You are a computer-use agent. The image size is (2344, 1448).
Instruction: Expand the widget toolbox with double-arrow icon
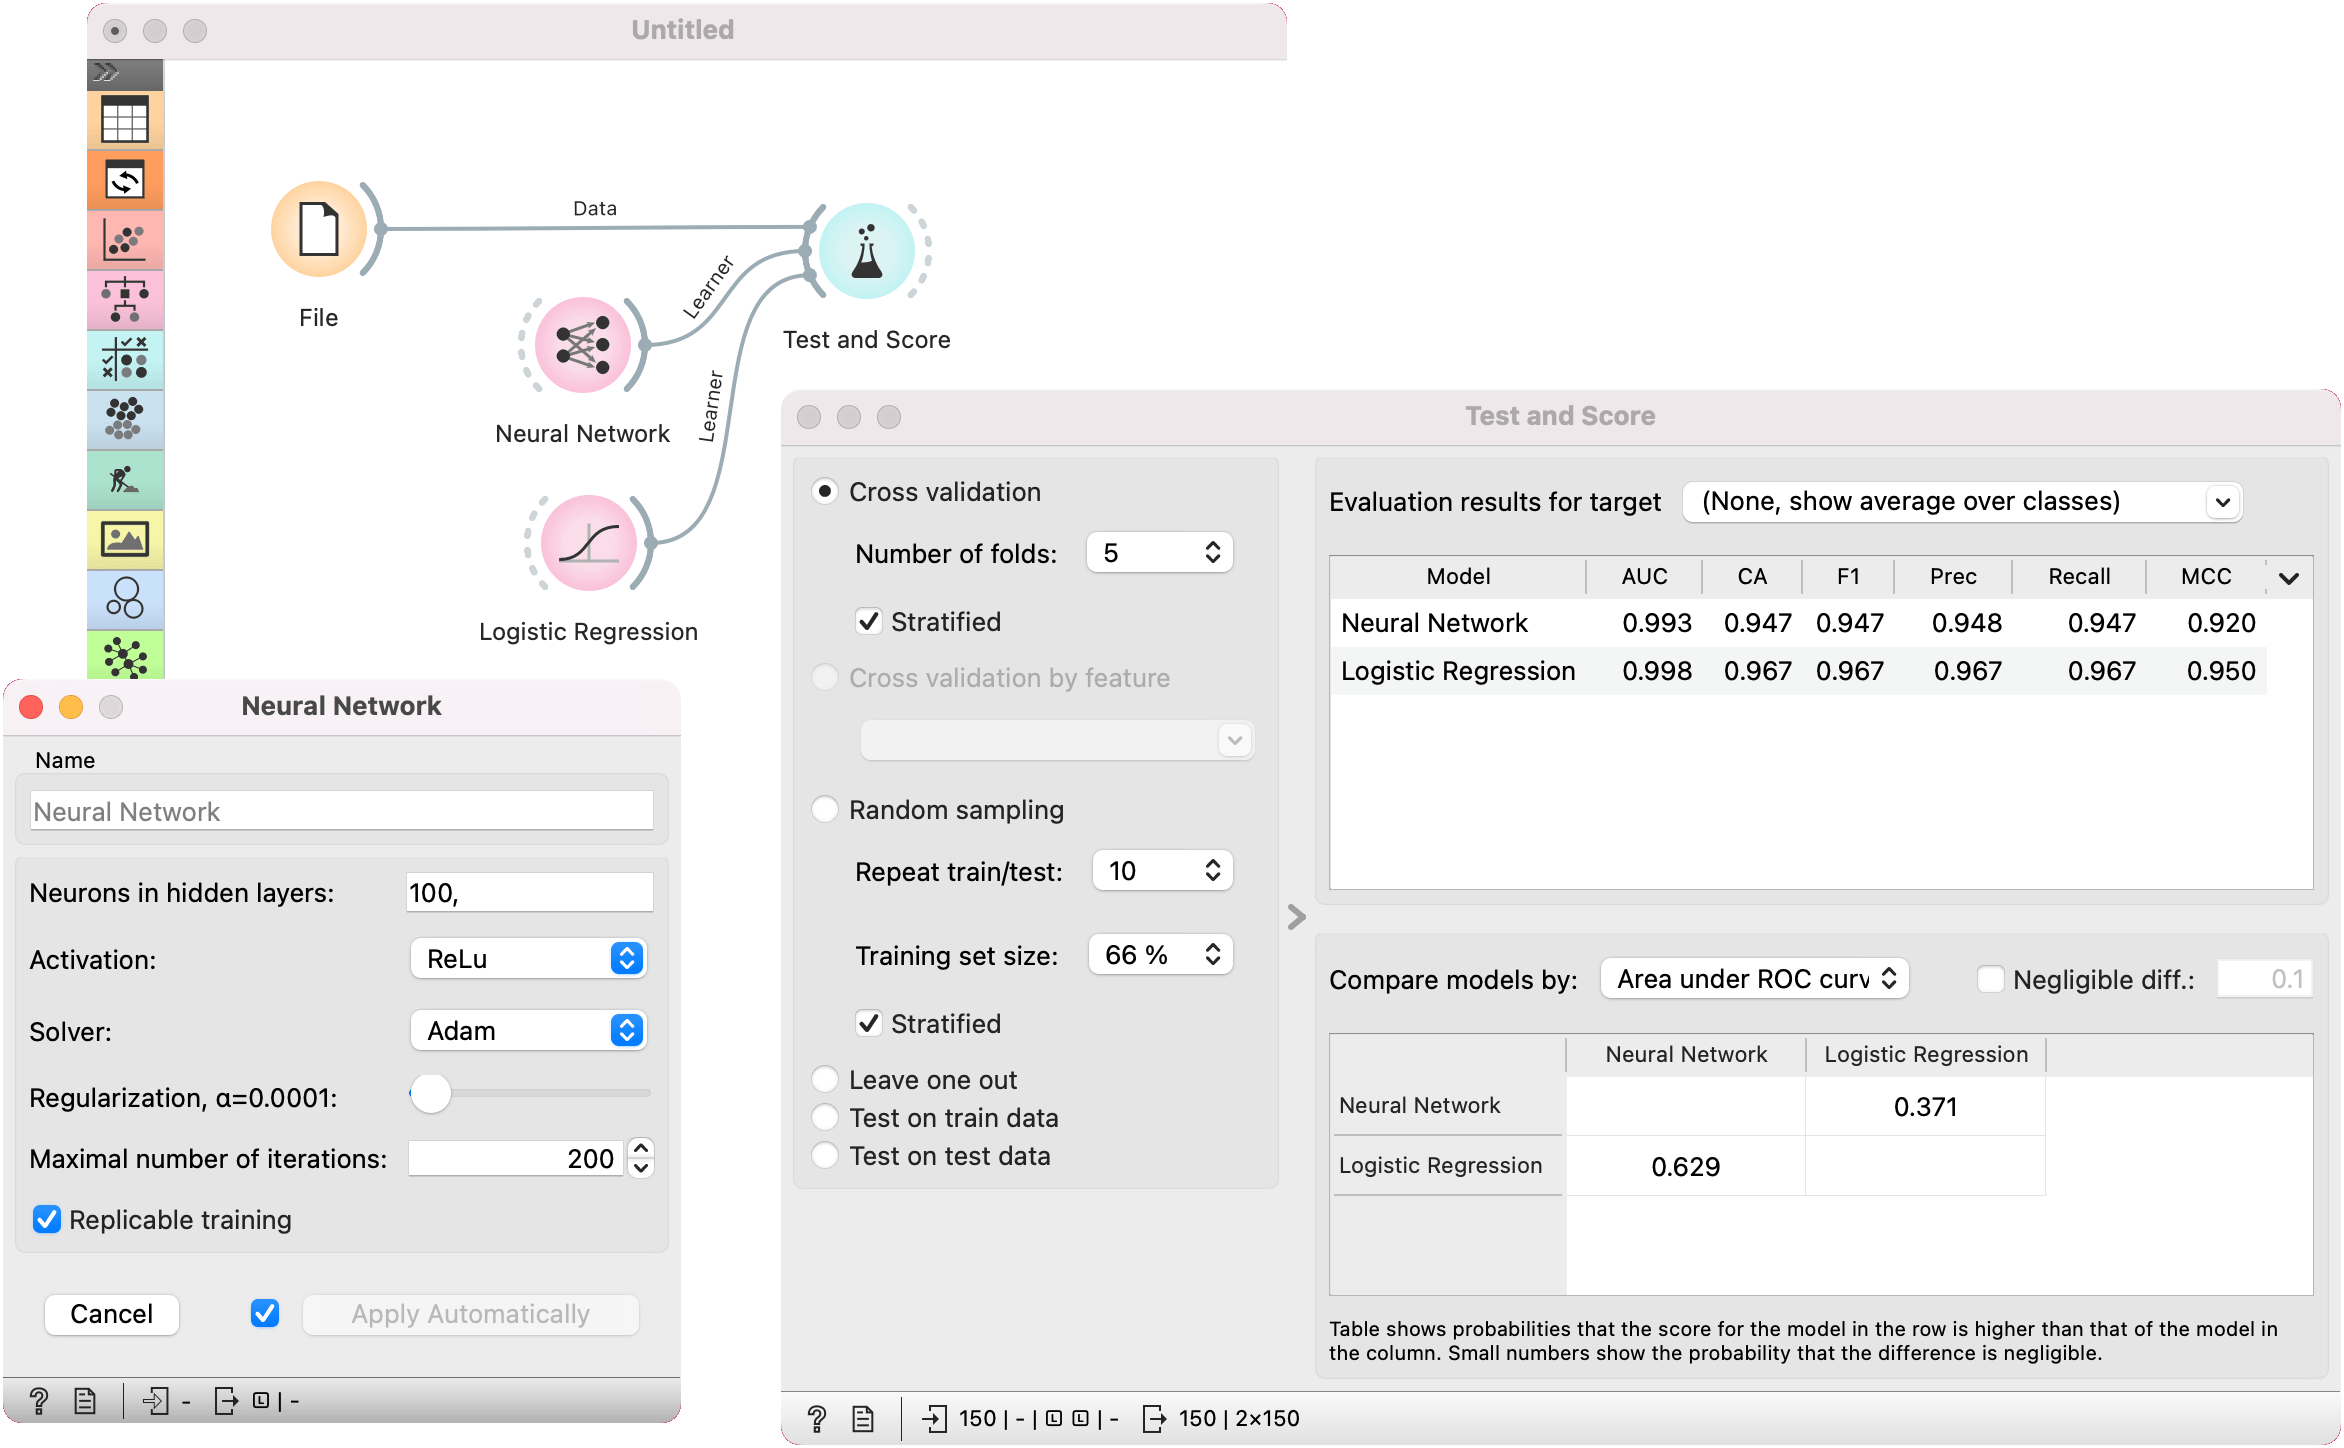click(x=106, y=72)
